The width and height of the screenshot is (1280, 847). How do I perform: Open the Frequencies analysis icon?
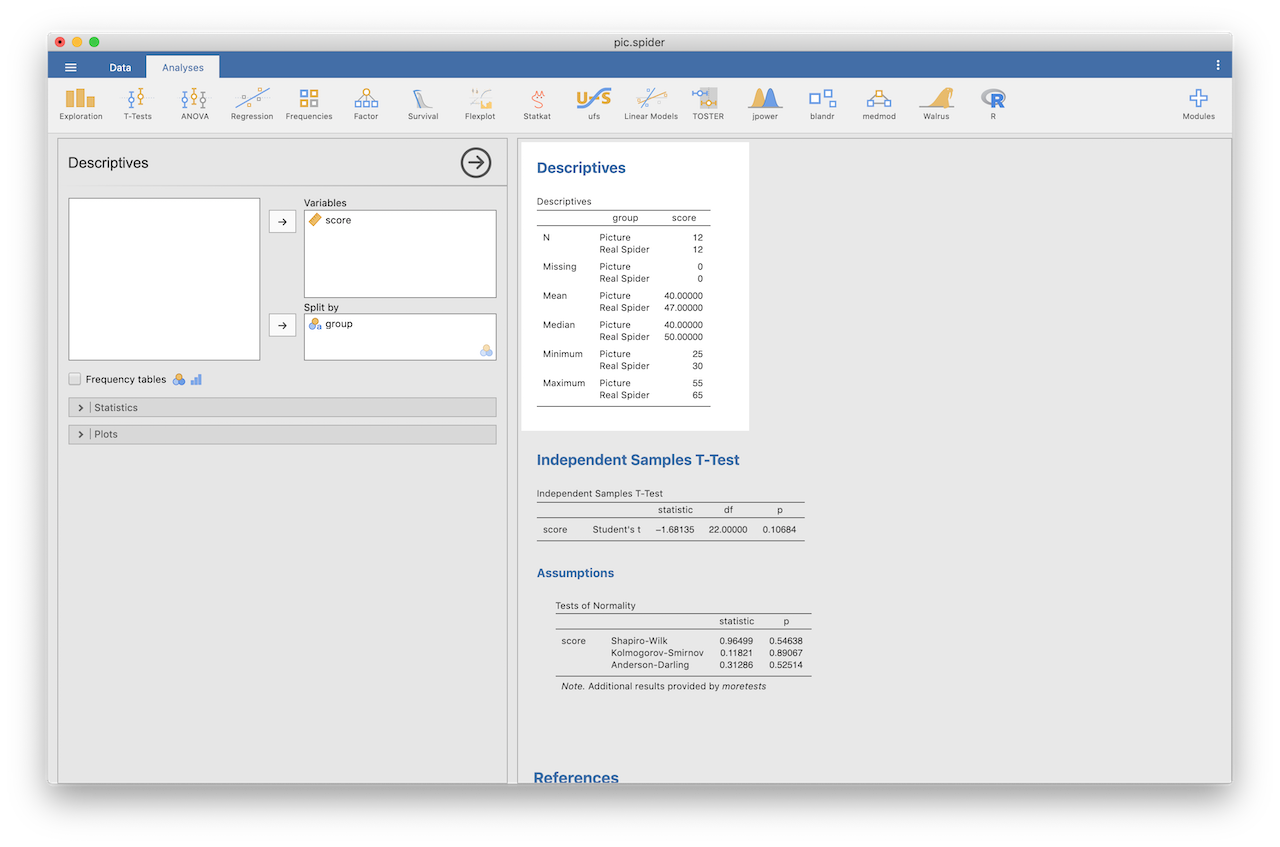pos(308,103)
